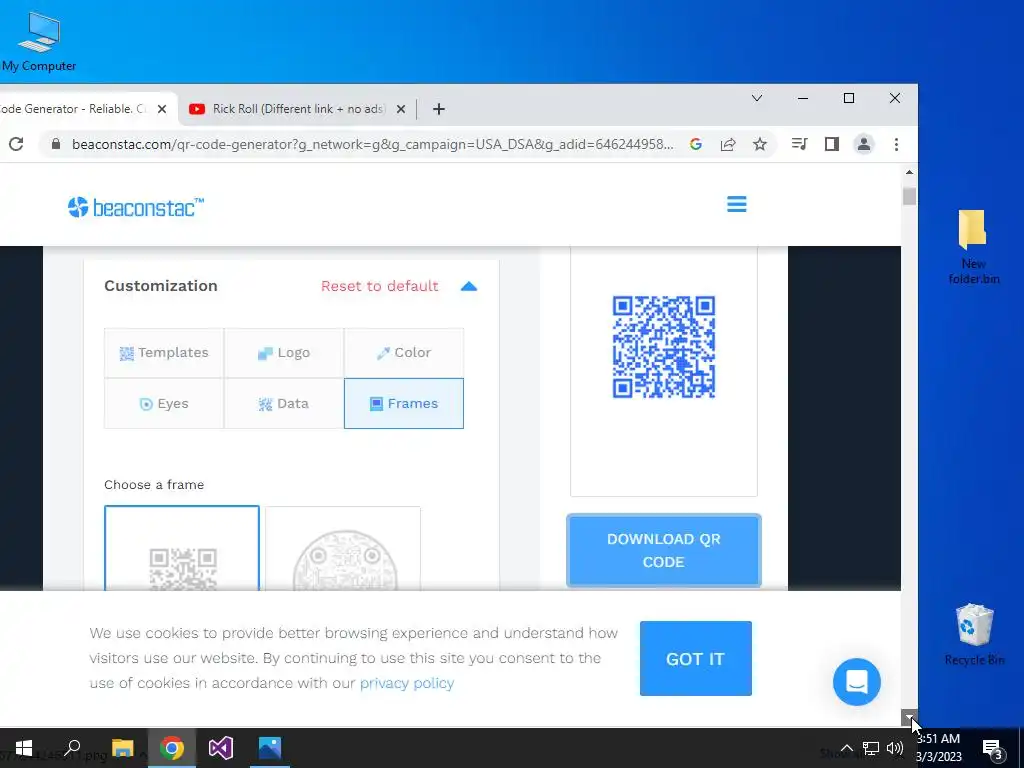Image resolution: width=1024 pixels, height=768 pixels.
Task: Open the Windows Start menu
Action: pos(24,748)
